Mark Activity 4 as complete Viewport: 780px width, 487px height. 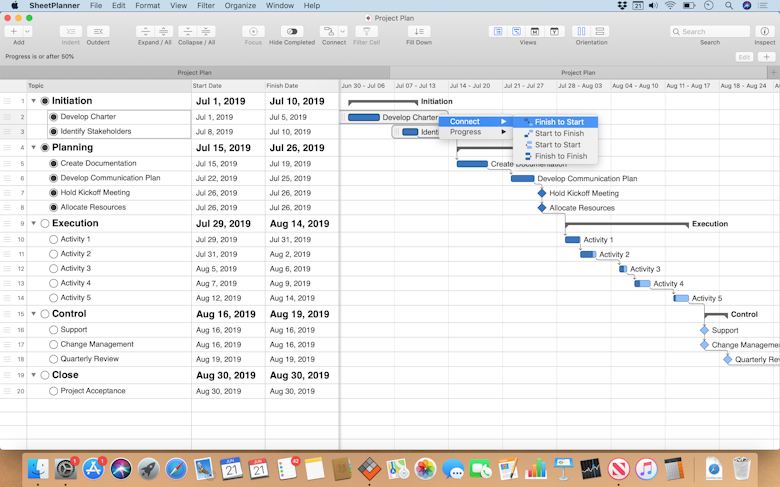pos(54,283)
